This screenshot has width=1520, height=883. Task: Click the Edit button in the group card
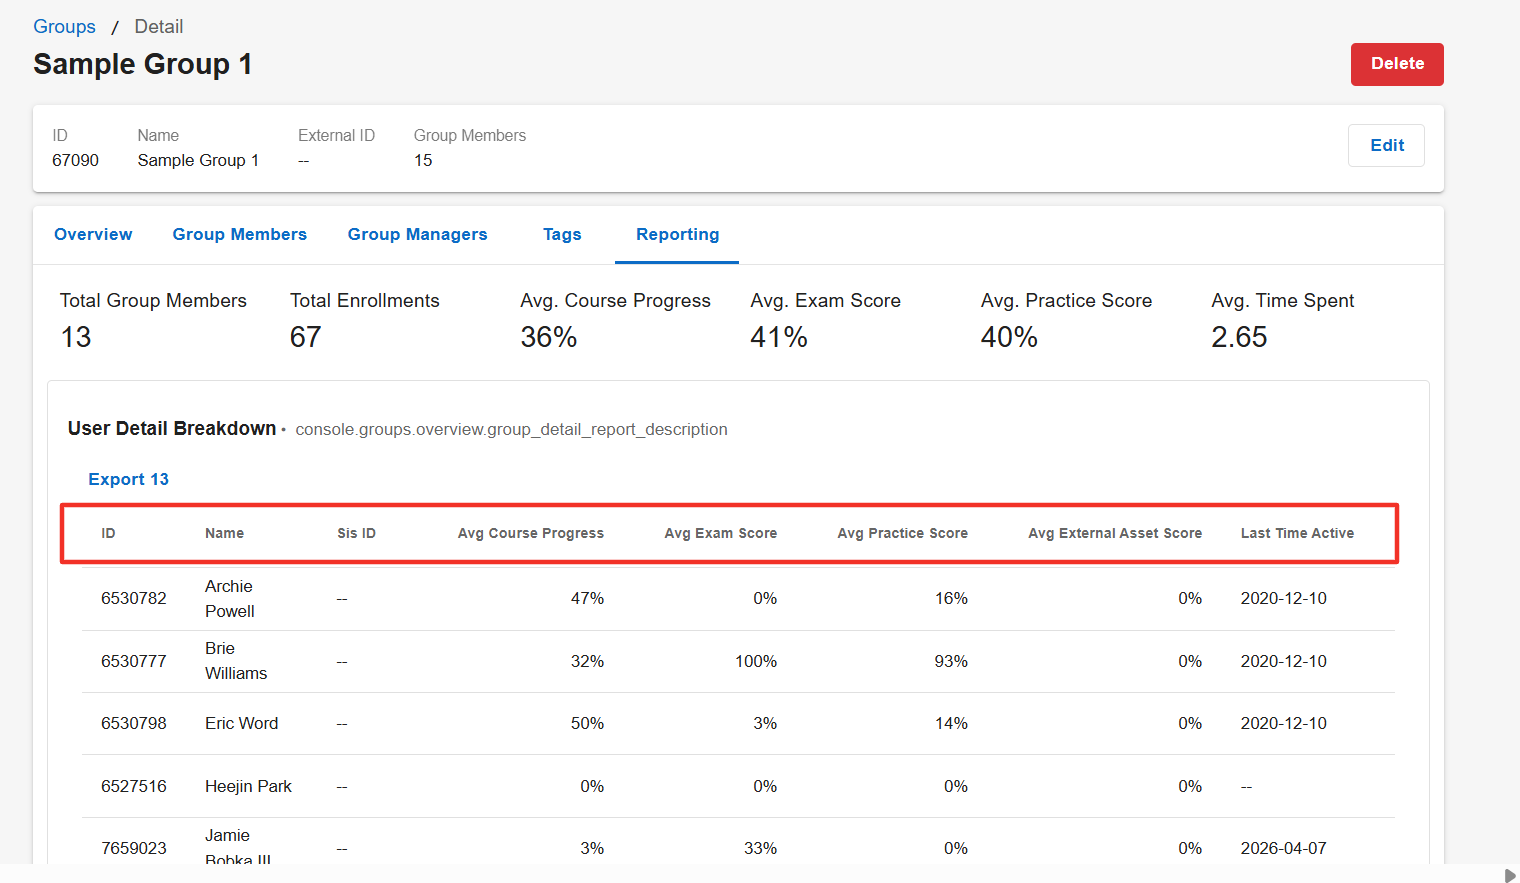[x=1386, y=145]
